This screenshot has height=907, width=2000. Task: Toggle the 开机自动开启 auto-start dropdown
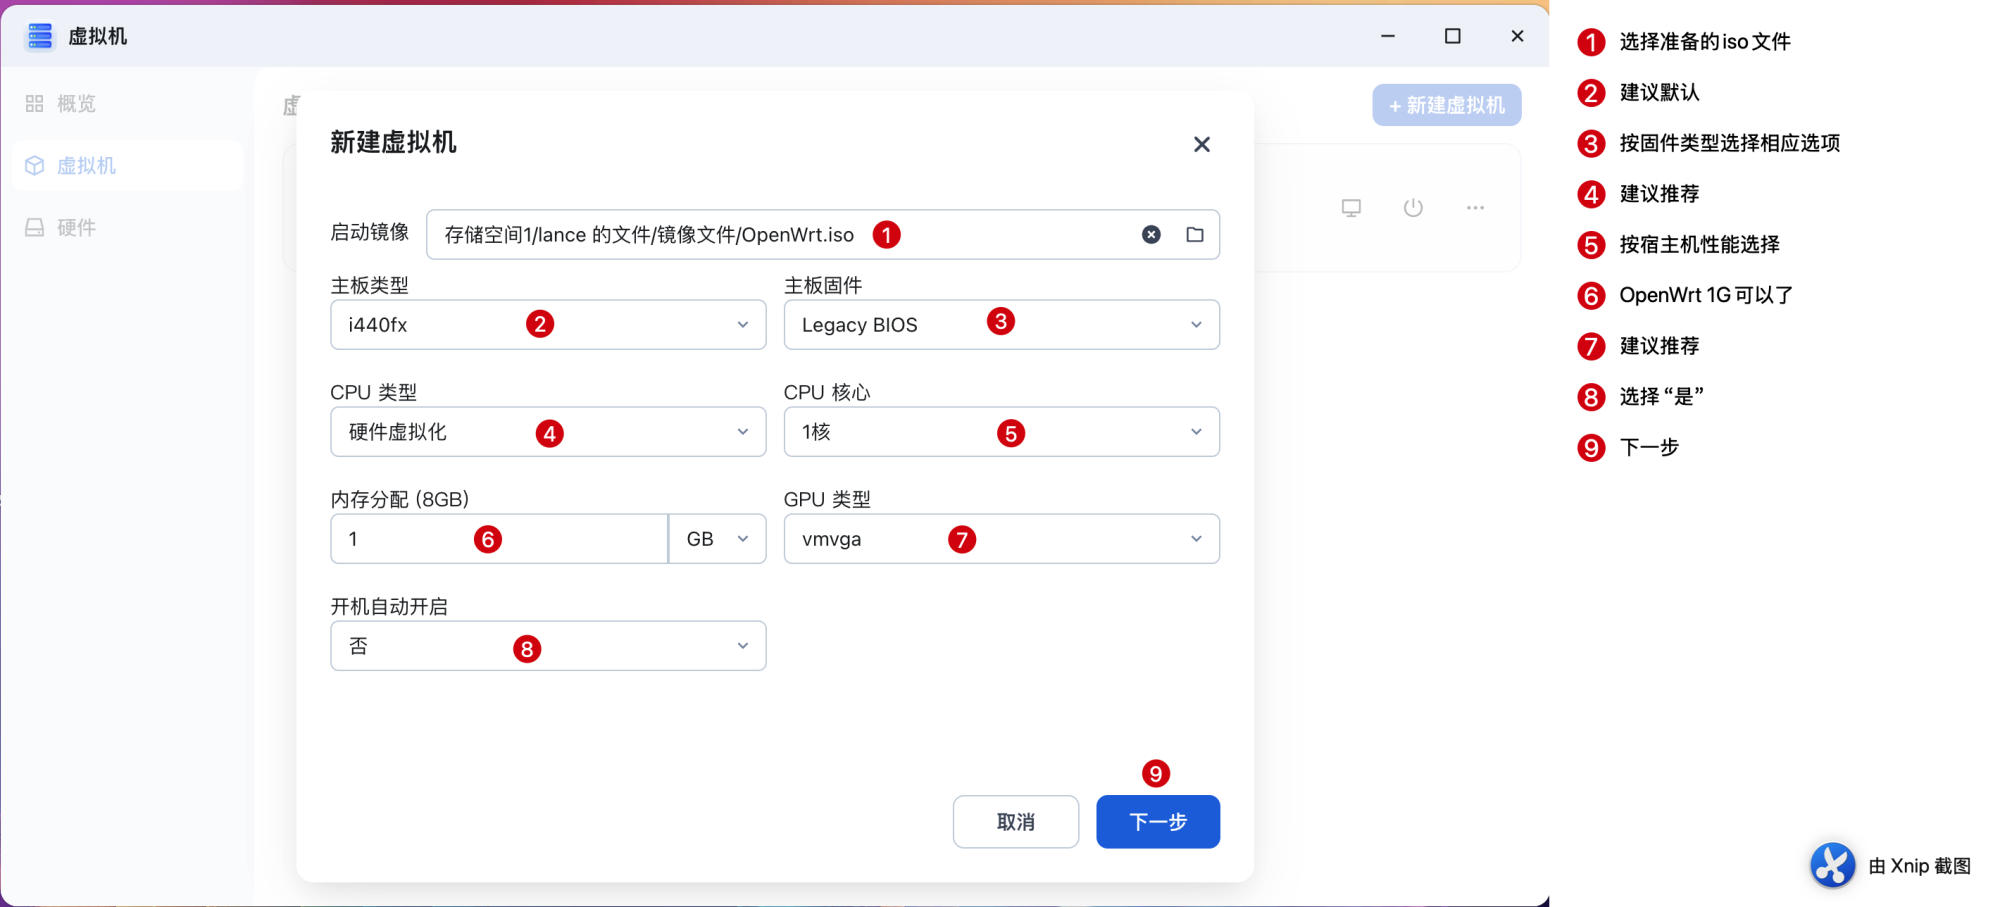547,646
